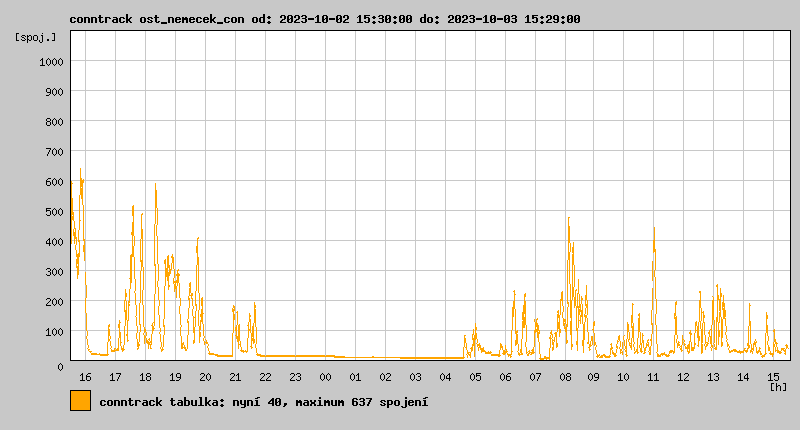Click the [spoj.] axis unit label
Viewport: 800px width, 430px height.
(35, 37)
